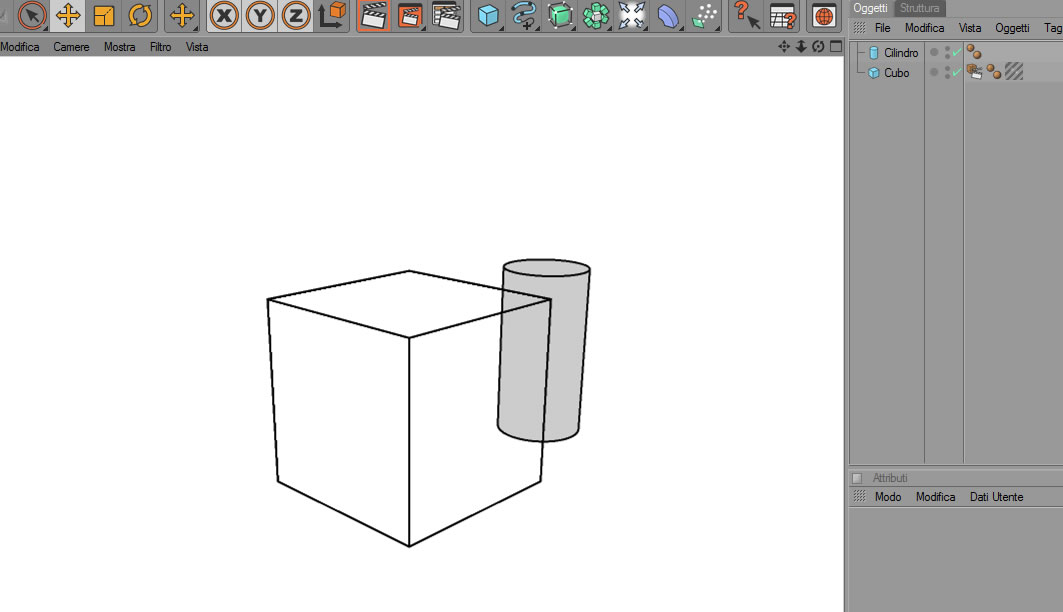Toggle X axis lock
This screenshot has width=1063, height=612.
(224, 16)
